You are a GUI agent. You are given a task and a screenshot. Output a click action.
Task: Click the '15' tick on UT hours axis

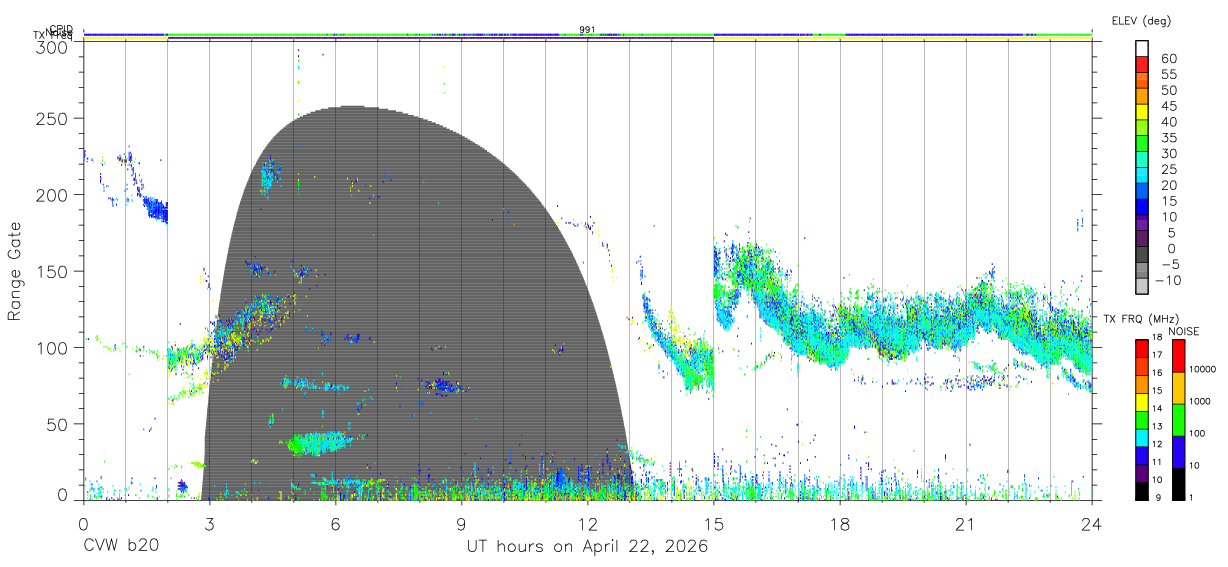point(714,524)
